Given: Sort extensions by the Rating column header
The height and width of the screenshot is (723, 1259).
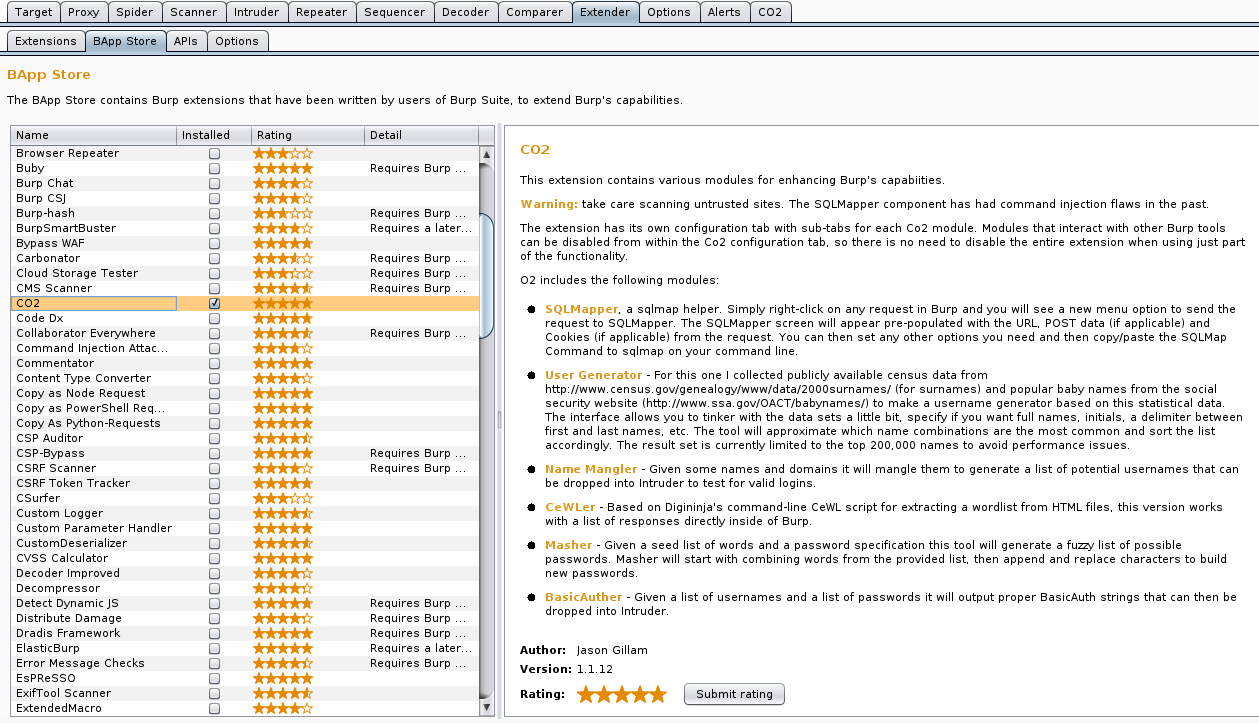Looking at the screenshot, I should 306,135.
